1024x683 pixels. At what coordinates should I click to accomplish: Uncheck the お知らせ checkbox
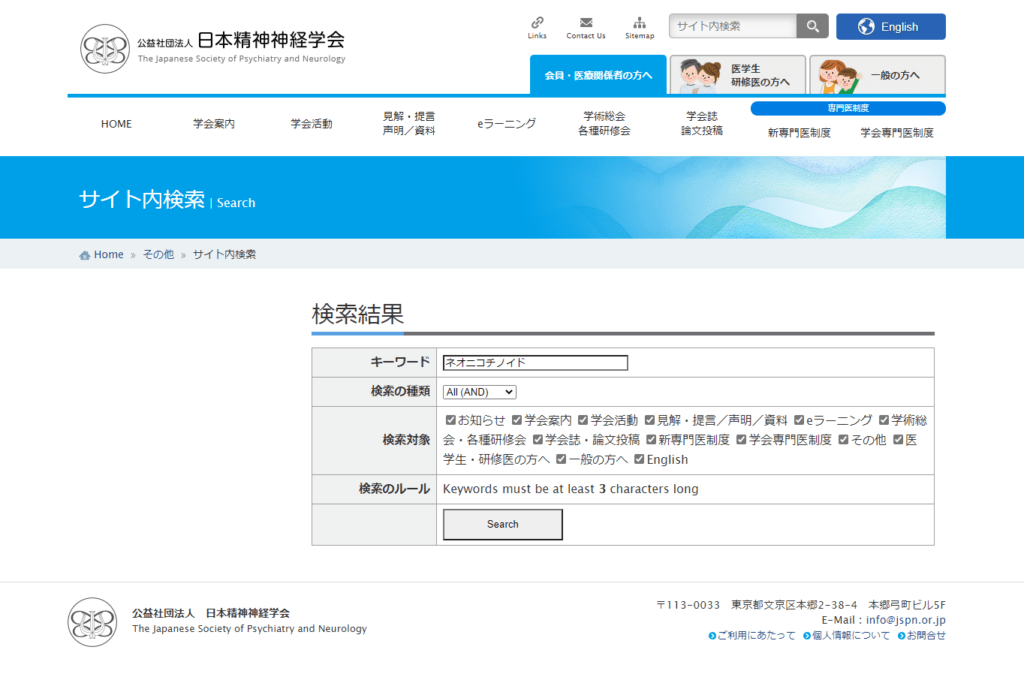point(451,420)
